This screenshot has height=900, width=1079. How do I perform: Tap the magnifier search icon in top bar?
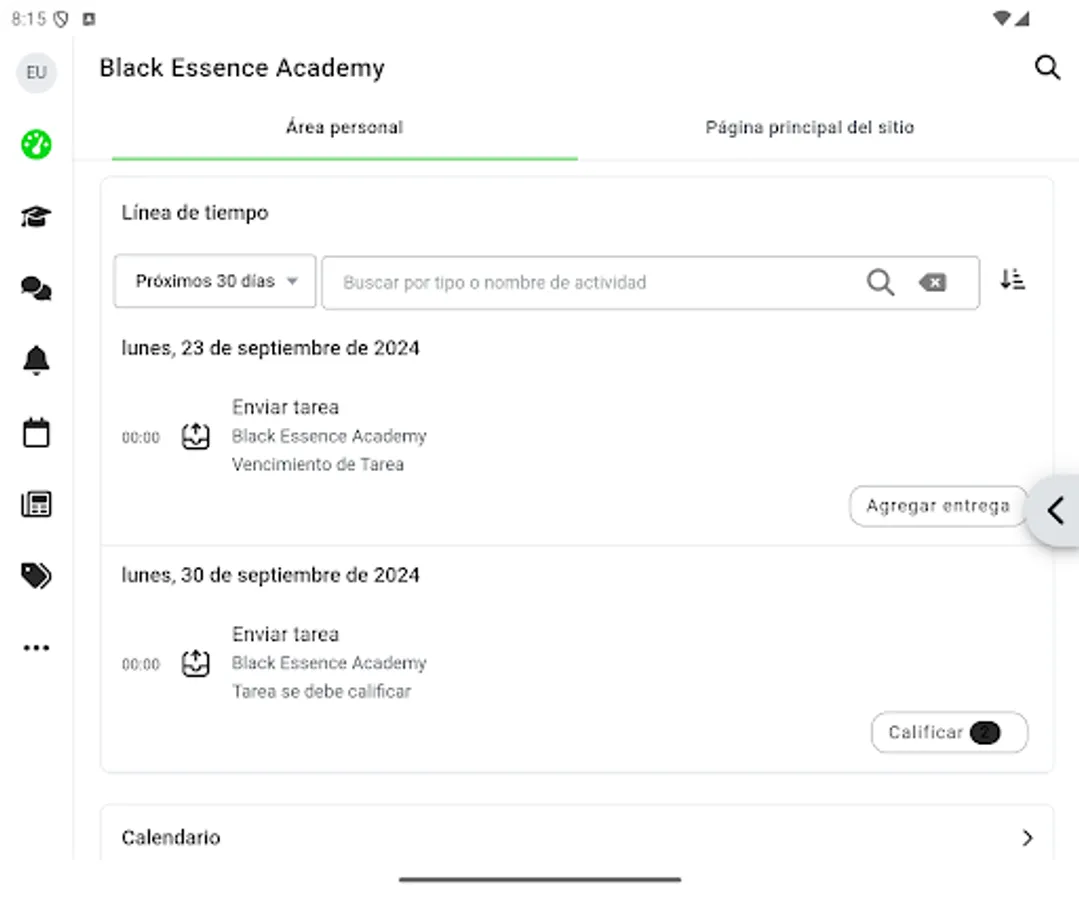1047,67
